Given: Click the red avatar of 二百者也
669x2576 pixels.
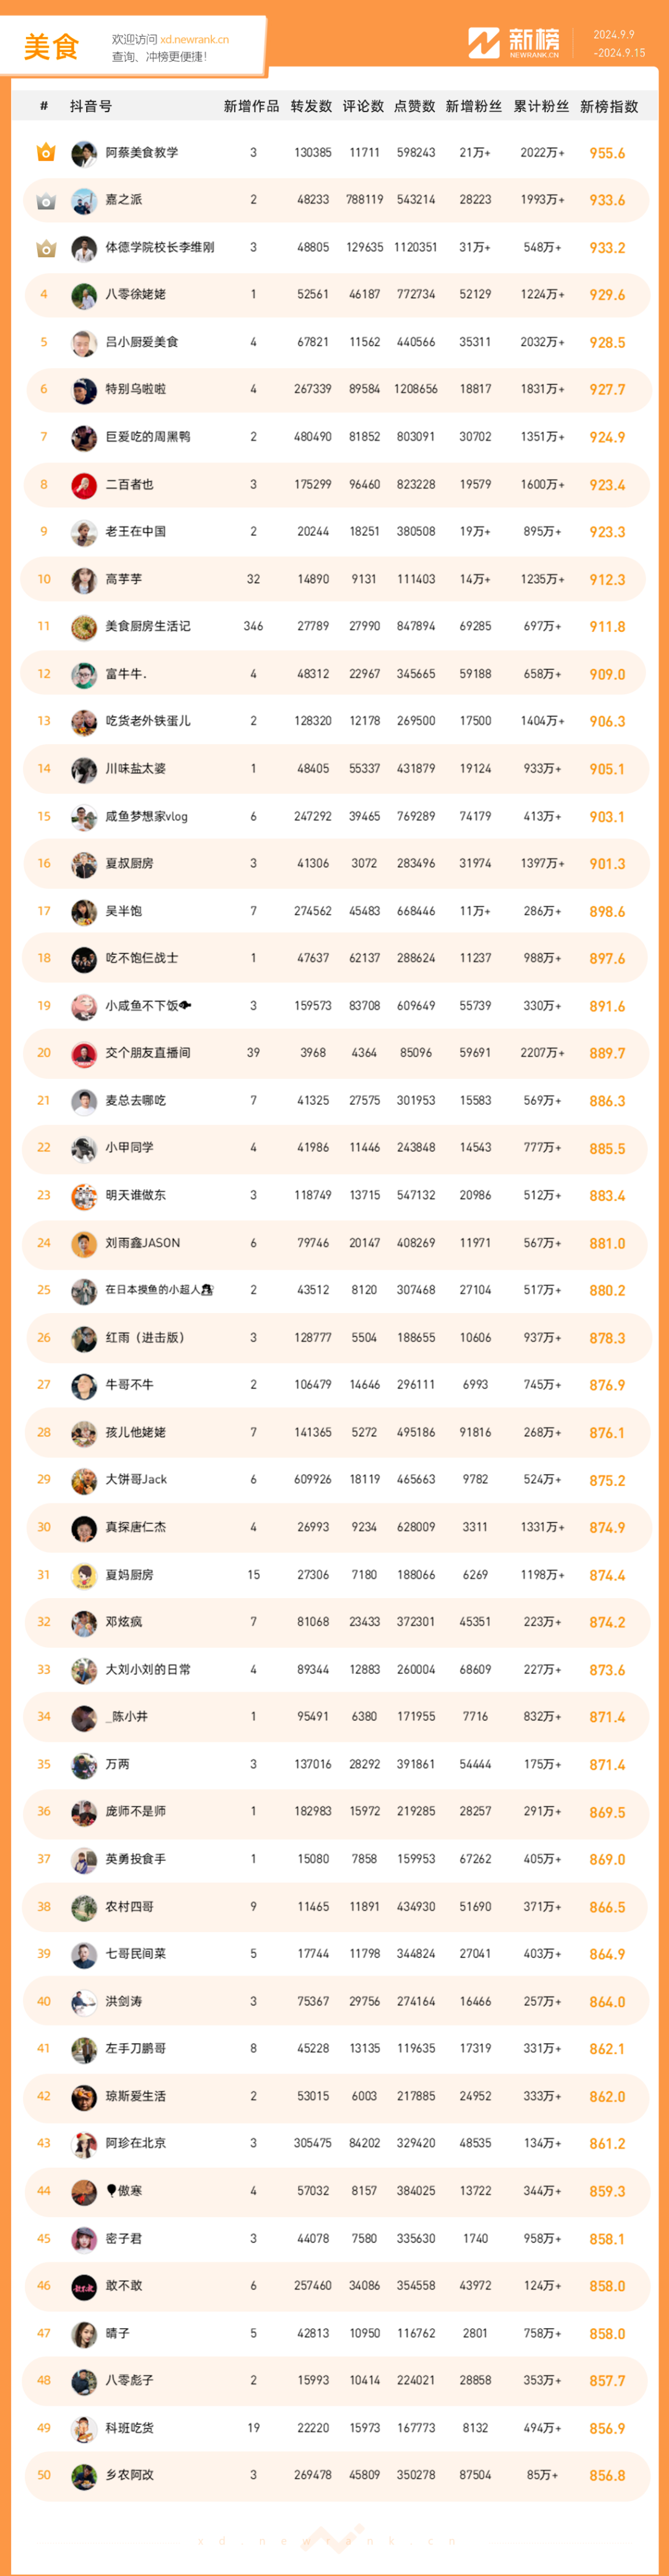Looking at the screenshot, I should click(84, 485).
